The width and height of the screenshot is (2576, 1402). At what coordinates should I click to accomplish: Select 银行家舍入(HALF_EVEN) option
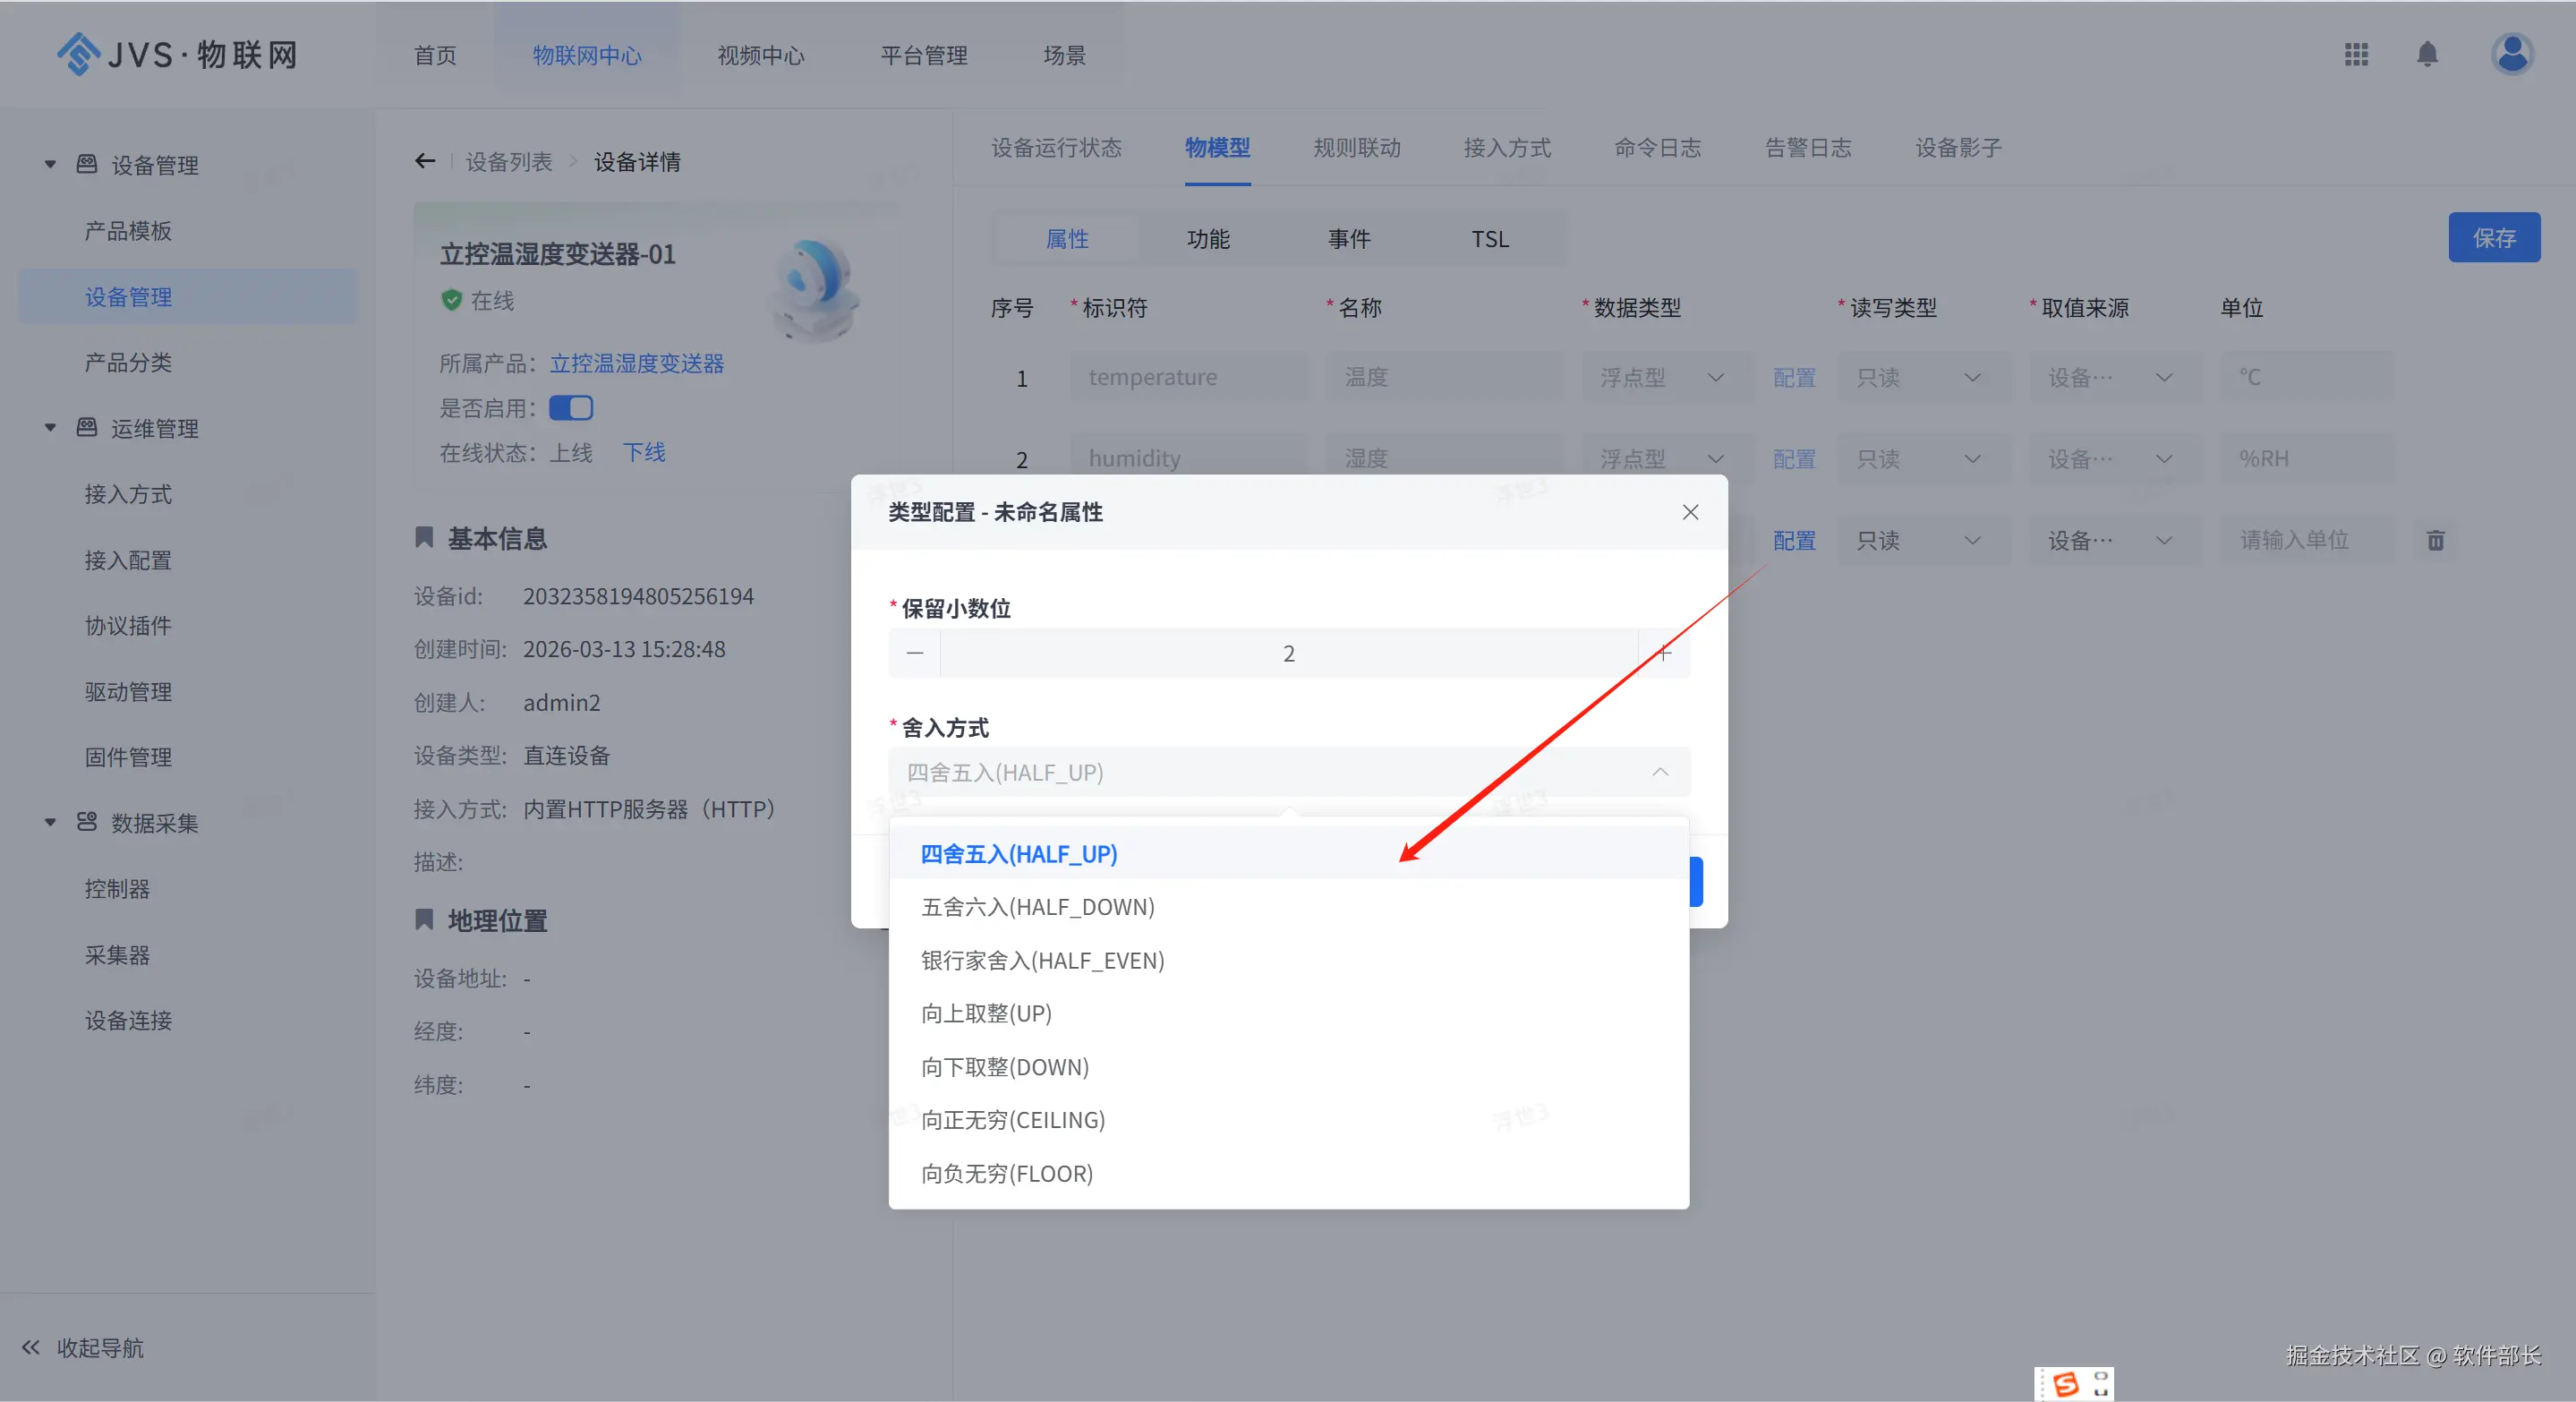point(1042,960)
